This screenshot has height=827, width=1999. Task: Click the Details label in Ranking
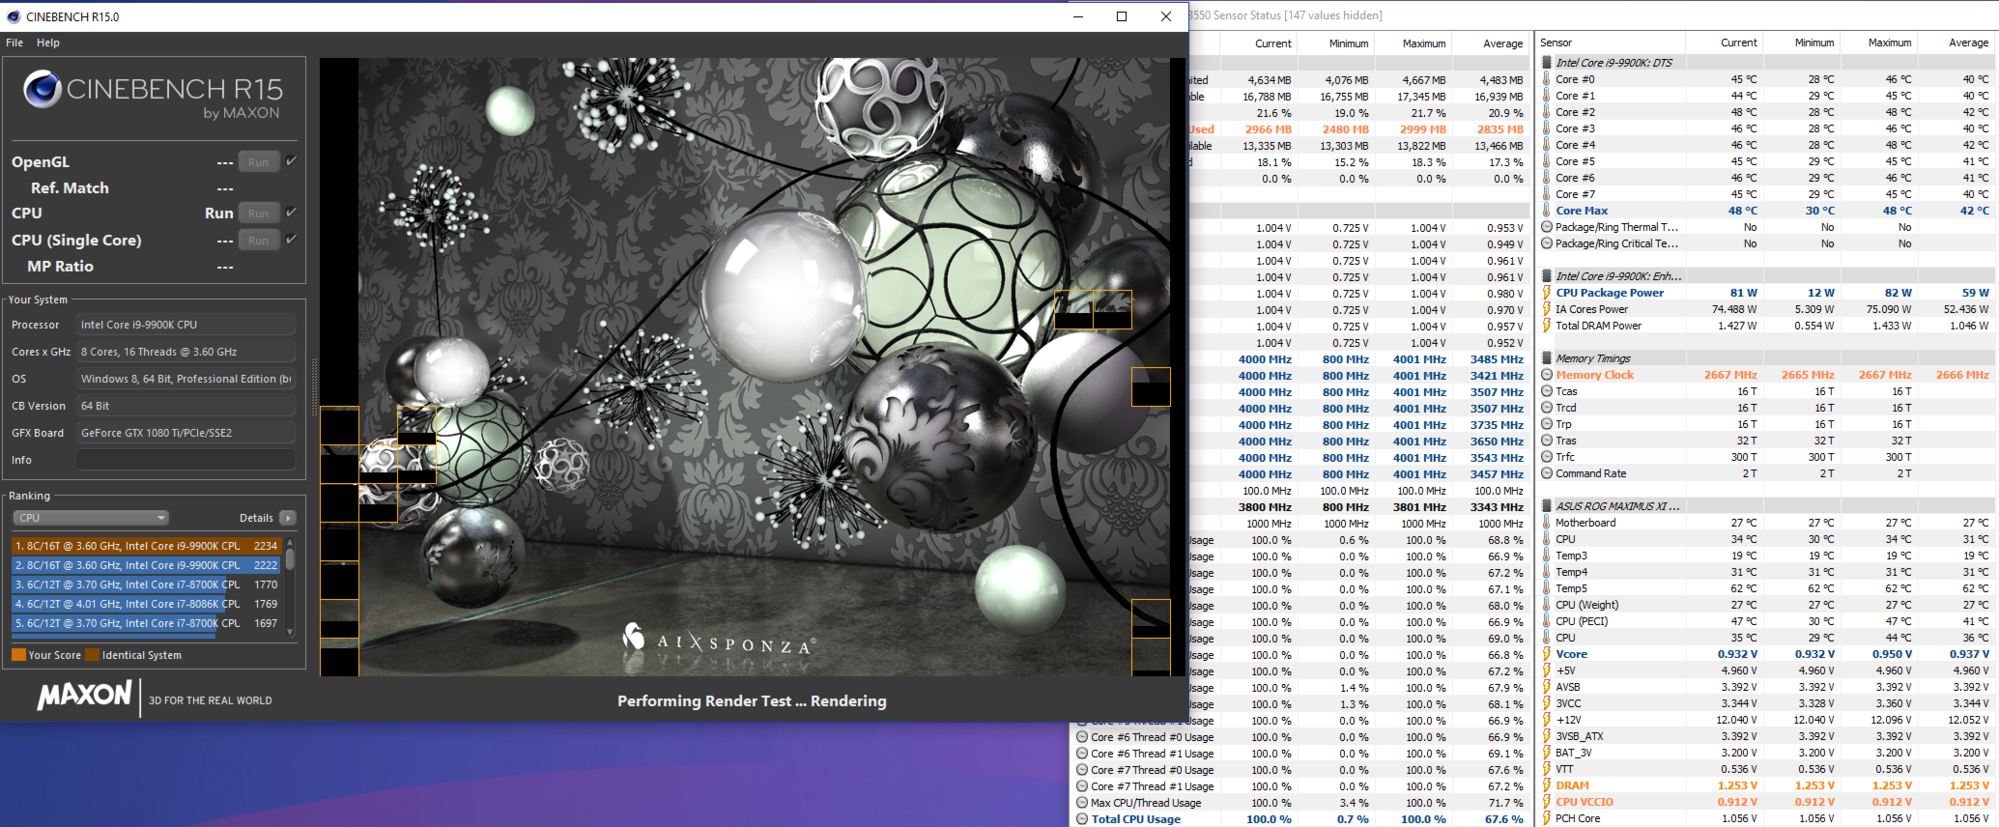(x=256, y=518)
